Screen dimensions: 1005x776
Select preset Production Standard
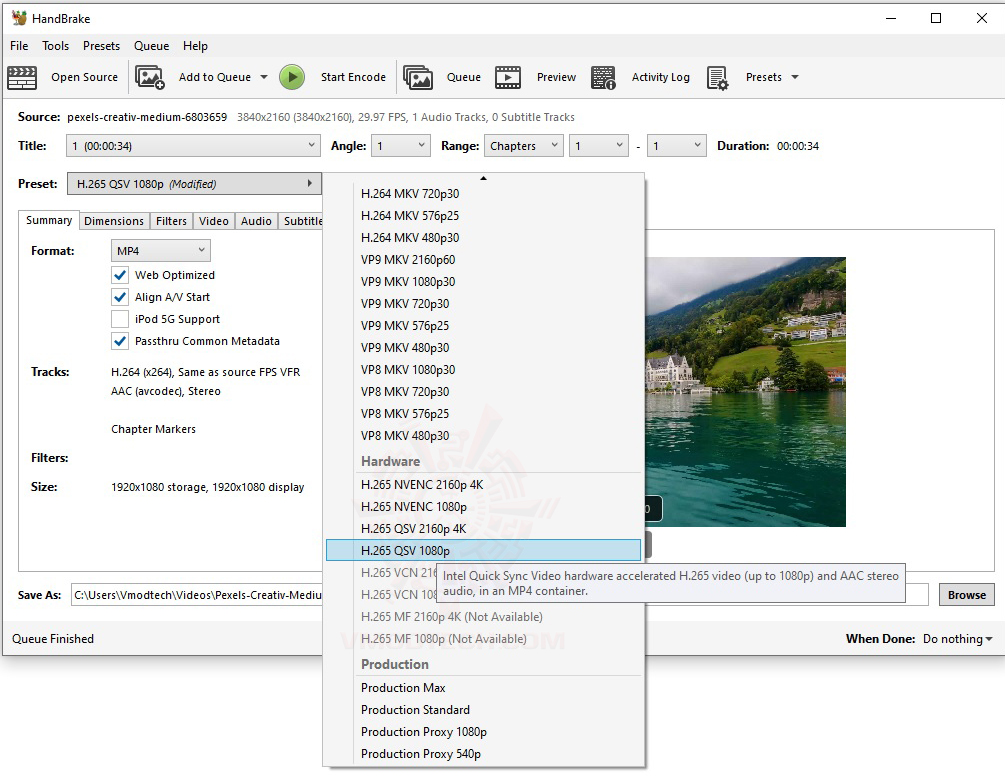[x=483, y=709]
